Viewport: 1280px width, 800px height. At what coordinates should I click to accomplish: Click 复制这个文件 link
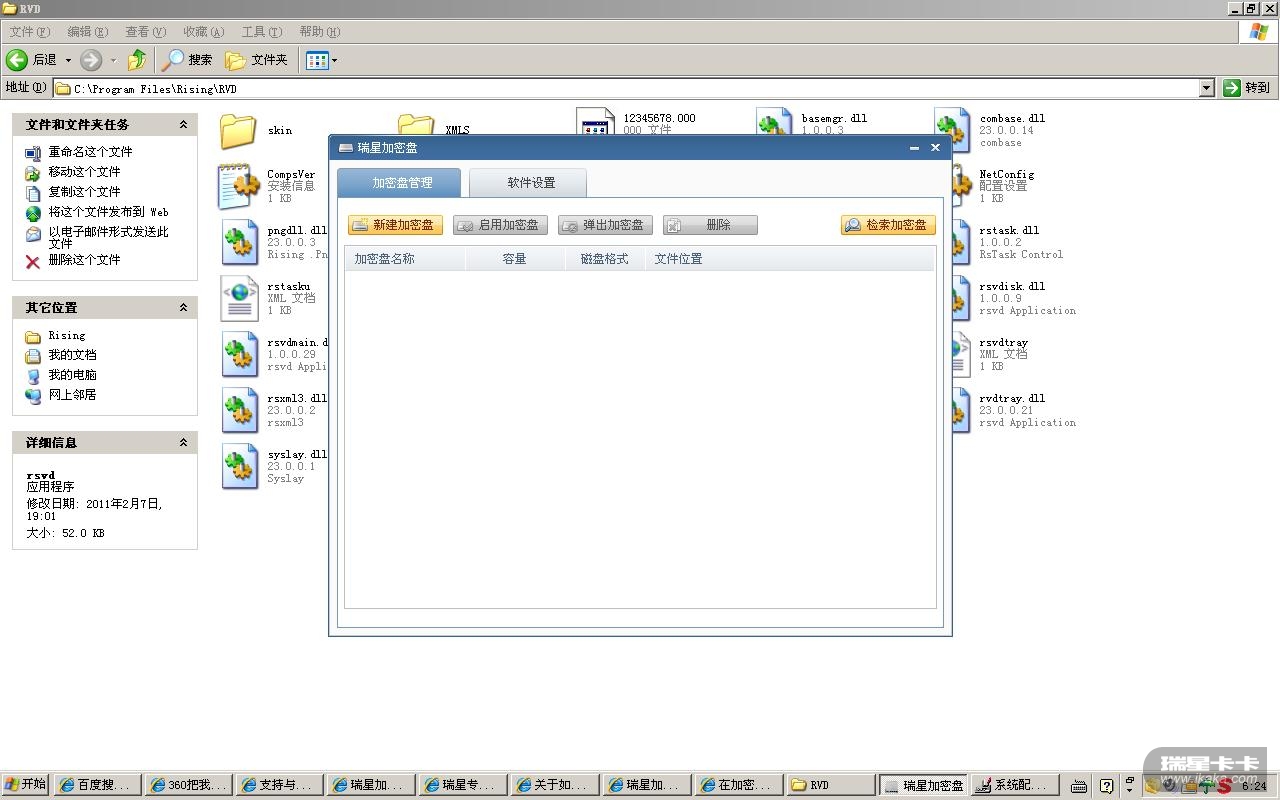tap(84, 192)
